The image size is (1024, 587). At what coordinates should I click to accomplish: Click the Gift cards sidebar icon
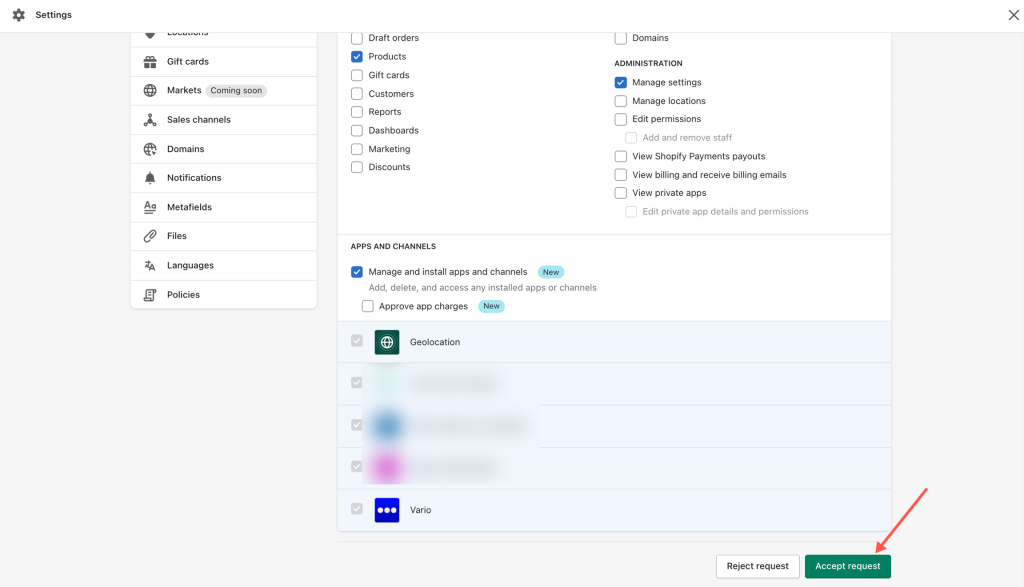pyautogui.click(x=150, y=61)
